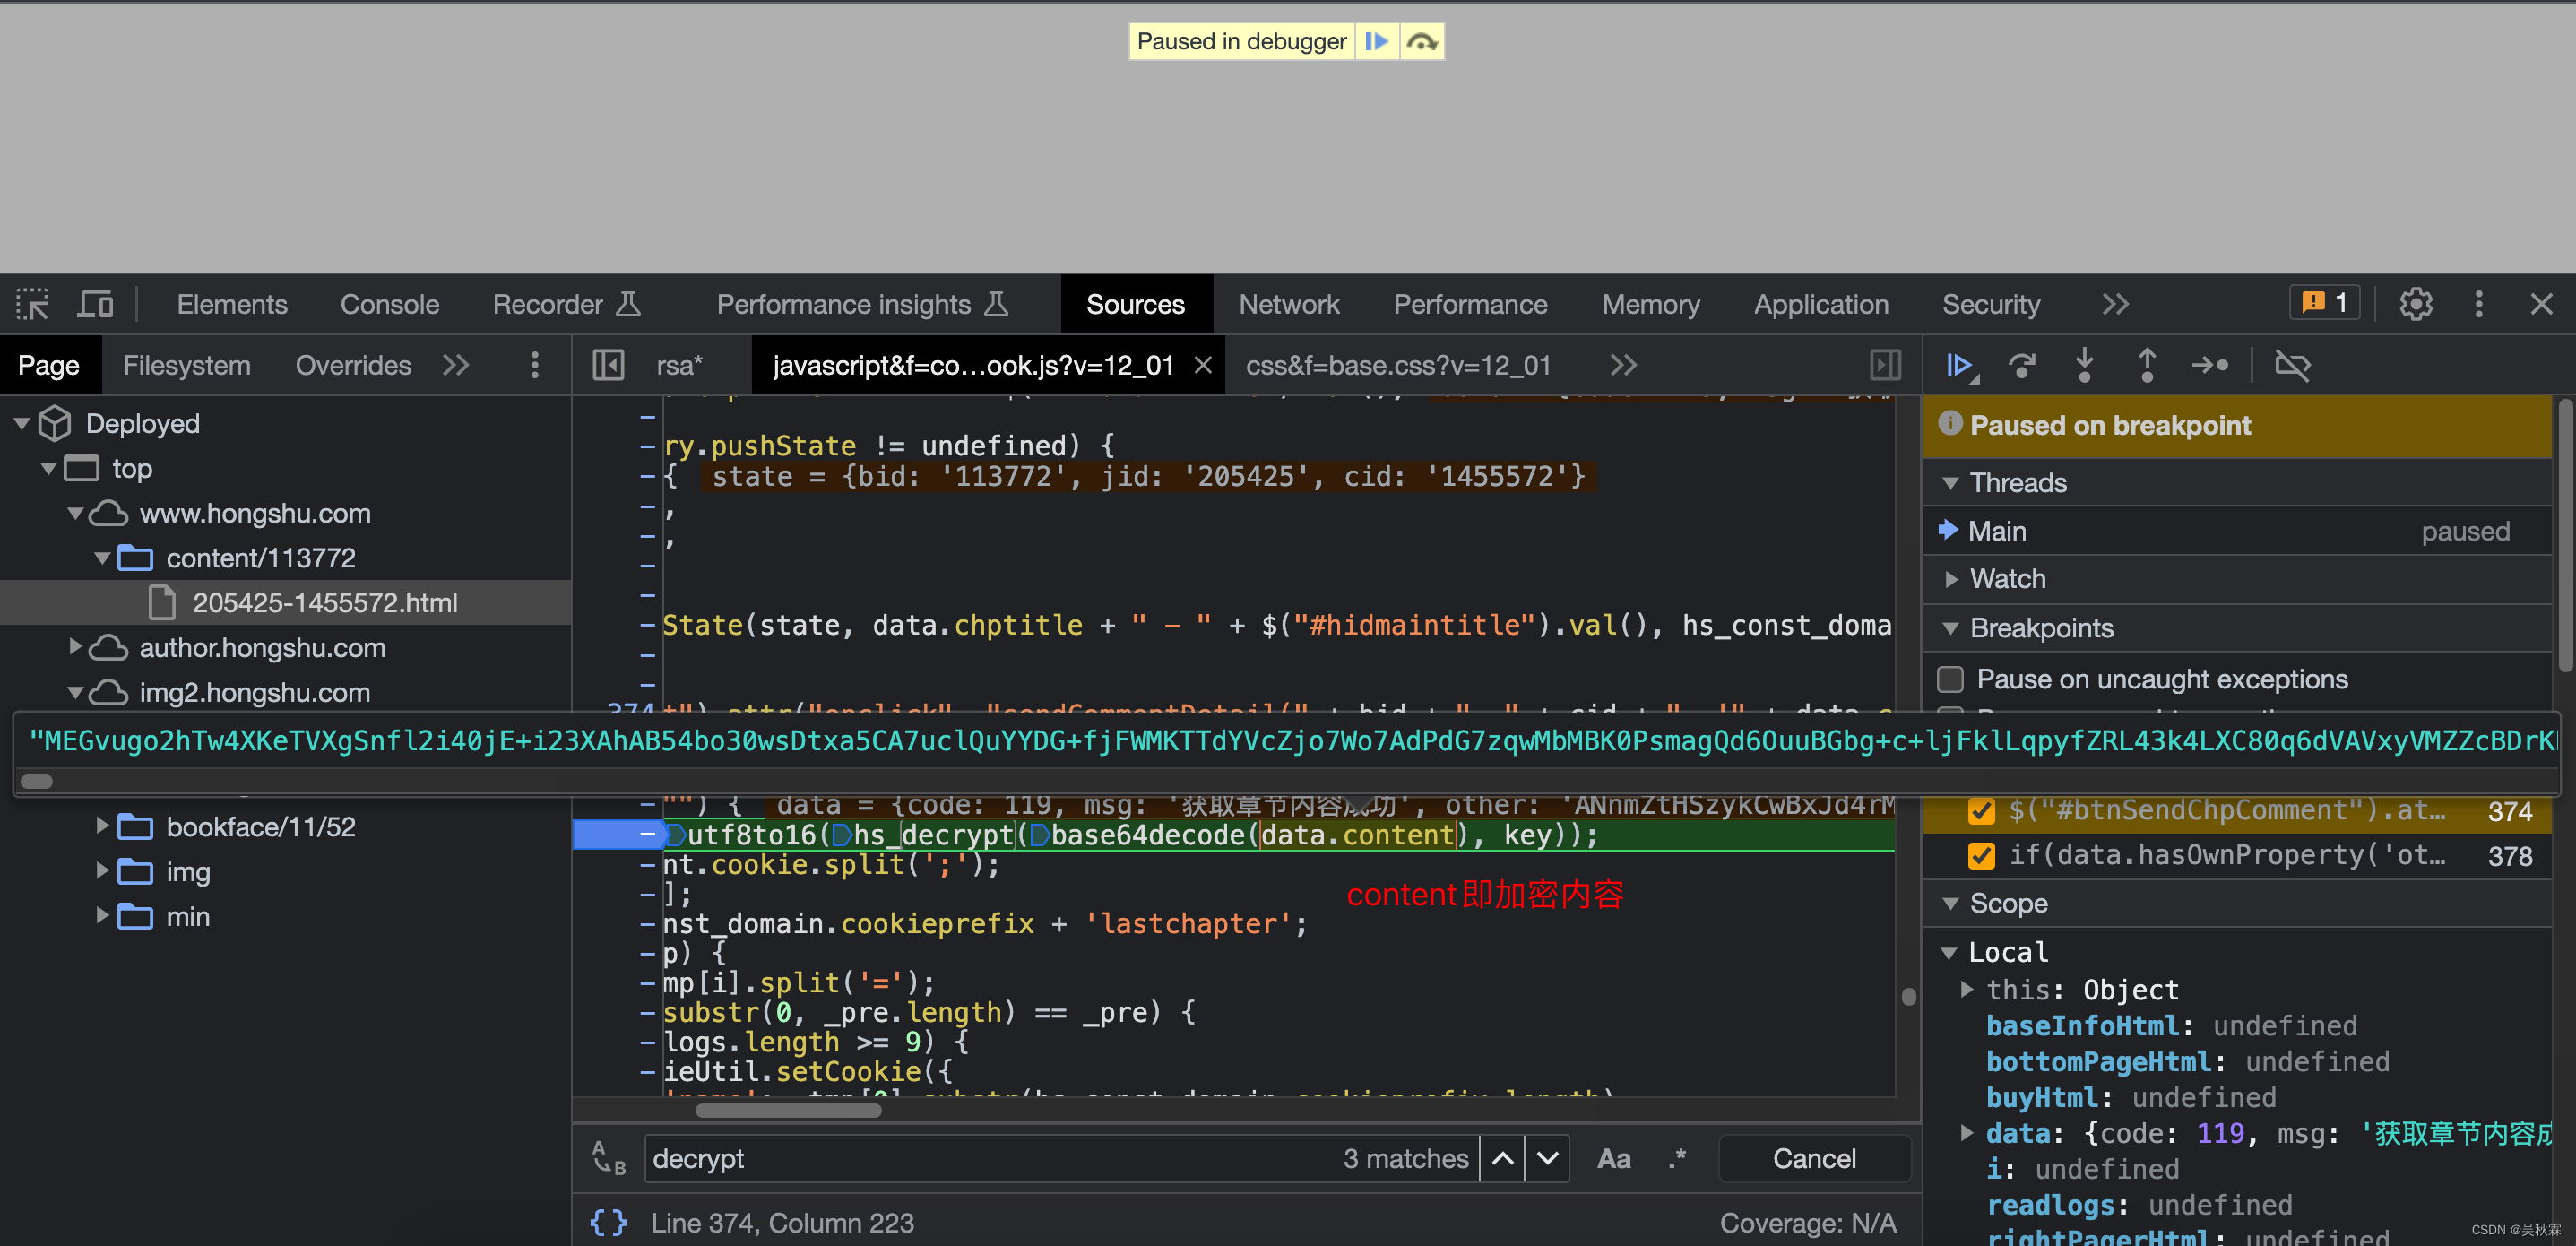The image size is (2576, 1246).
Task: Go to next search match
Action: pyautogui.click(x=1547, y=1158)
